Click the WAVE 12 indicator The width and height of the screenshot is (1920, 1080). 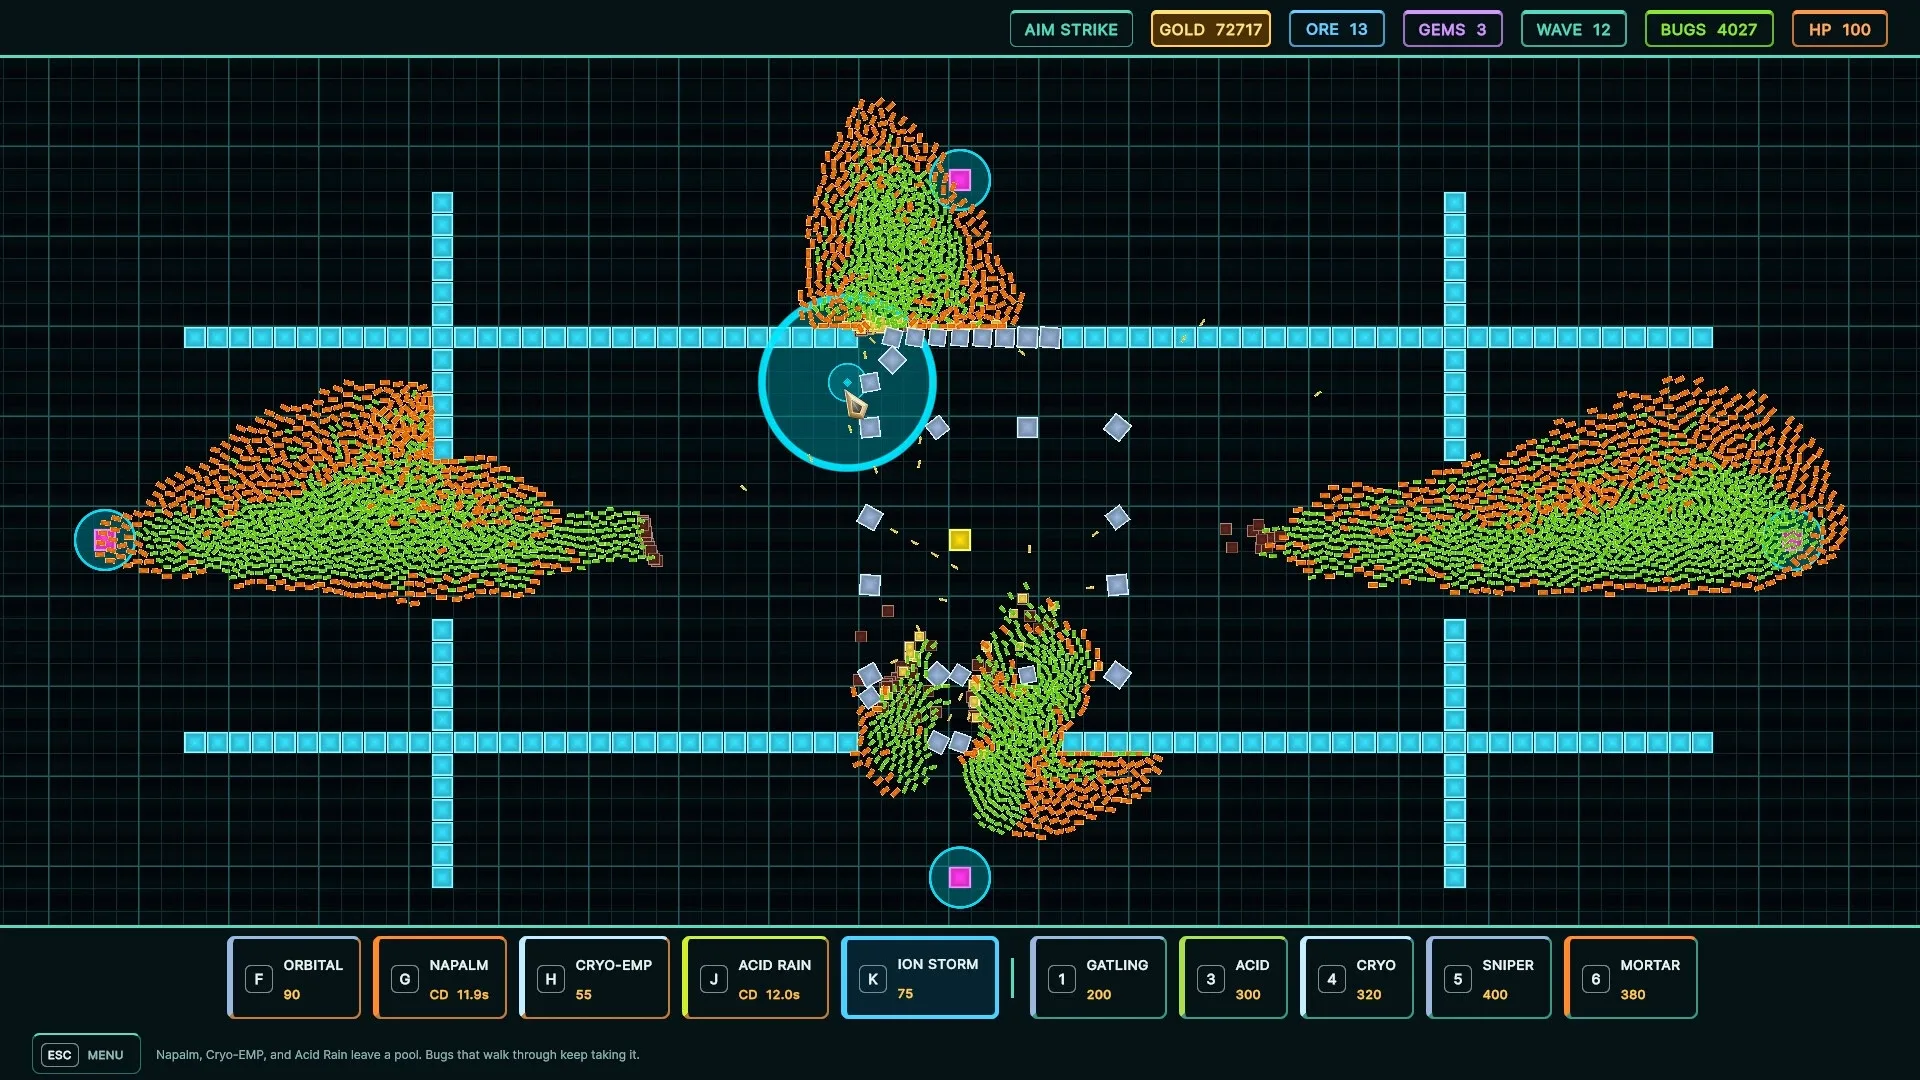1574,29
